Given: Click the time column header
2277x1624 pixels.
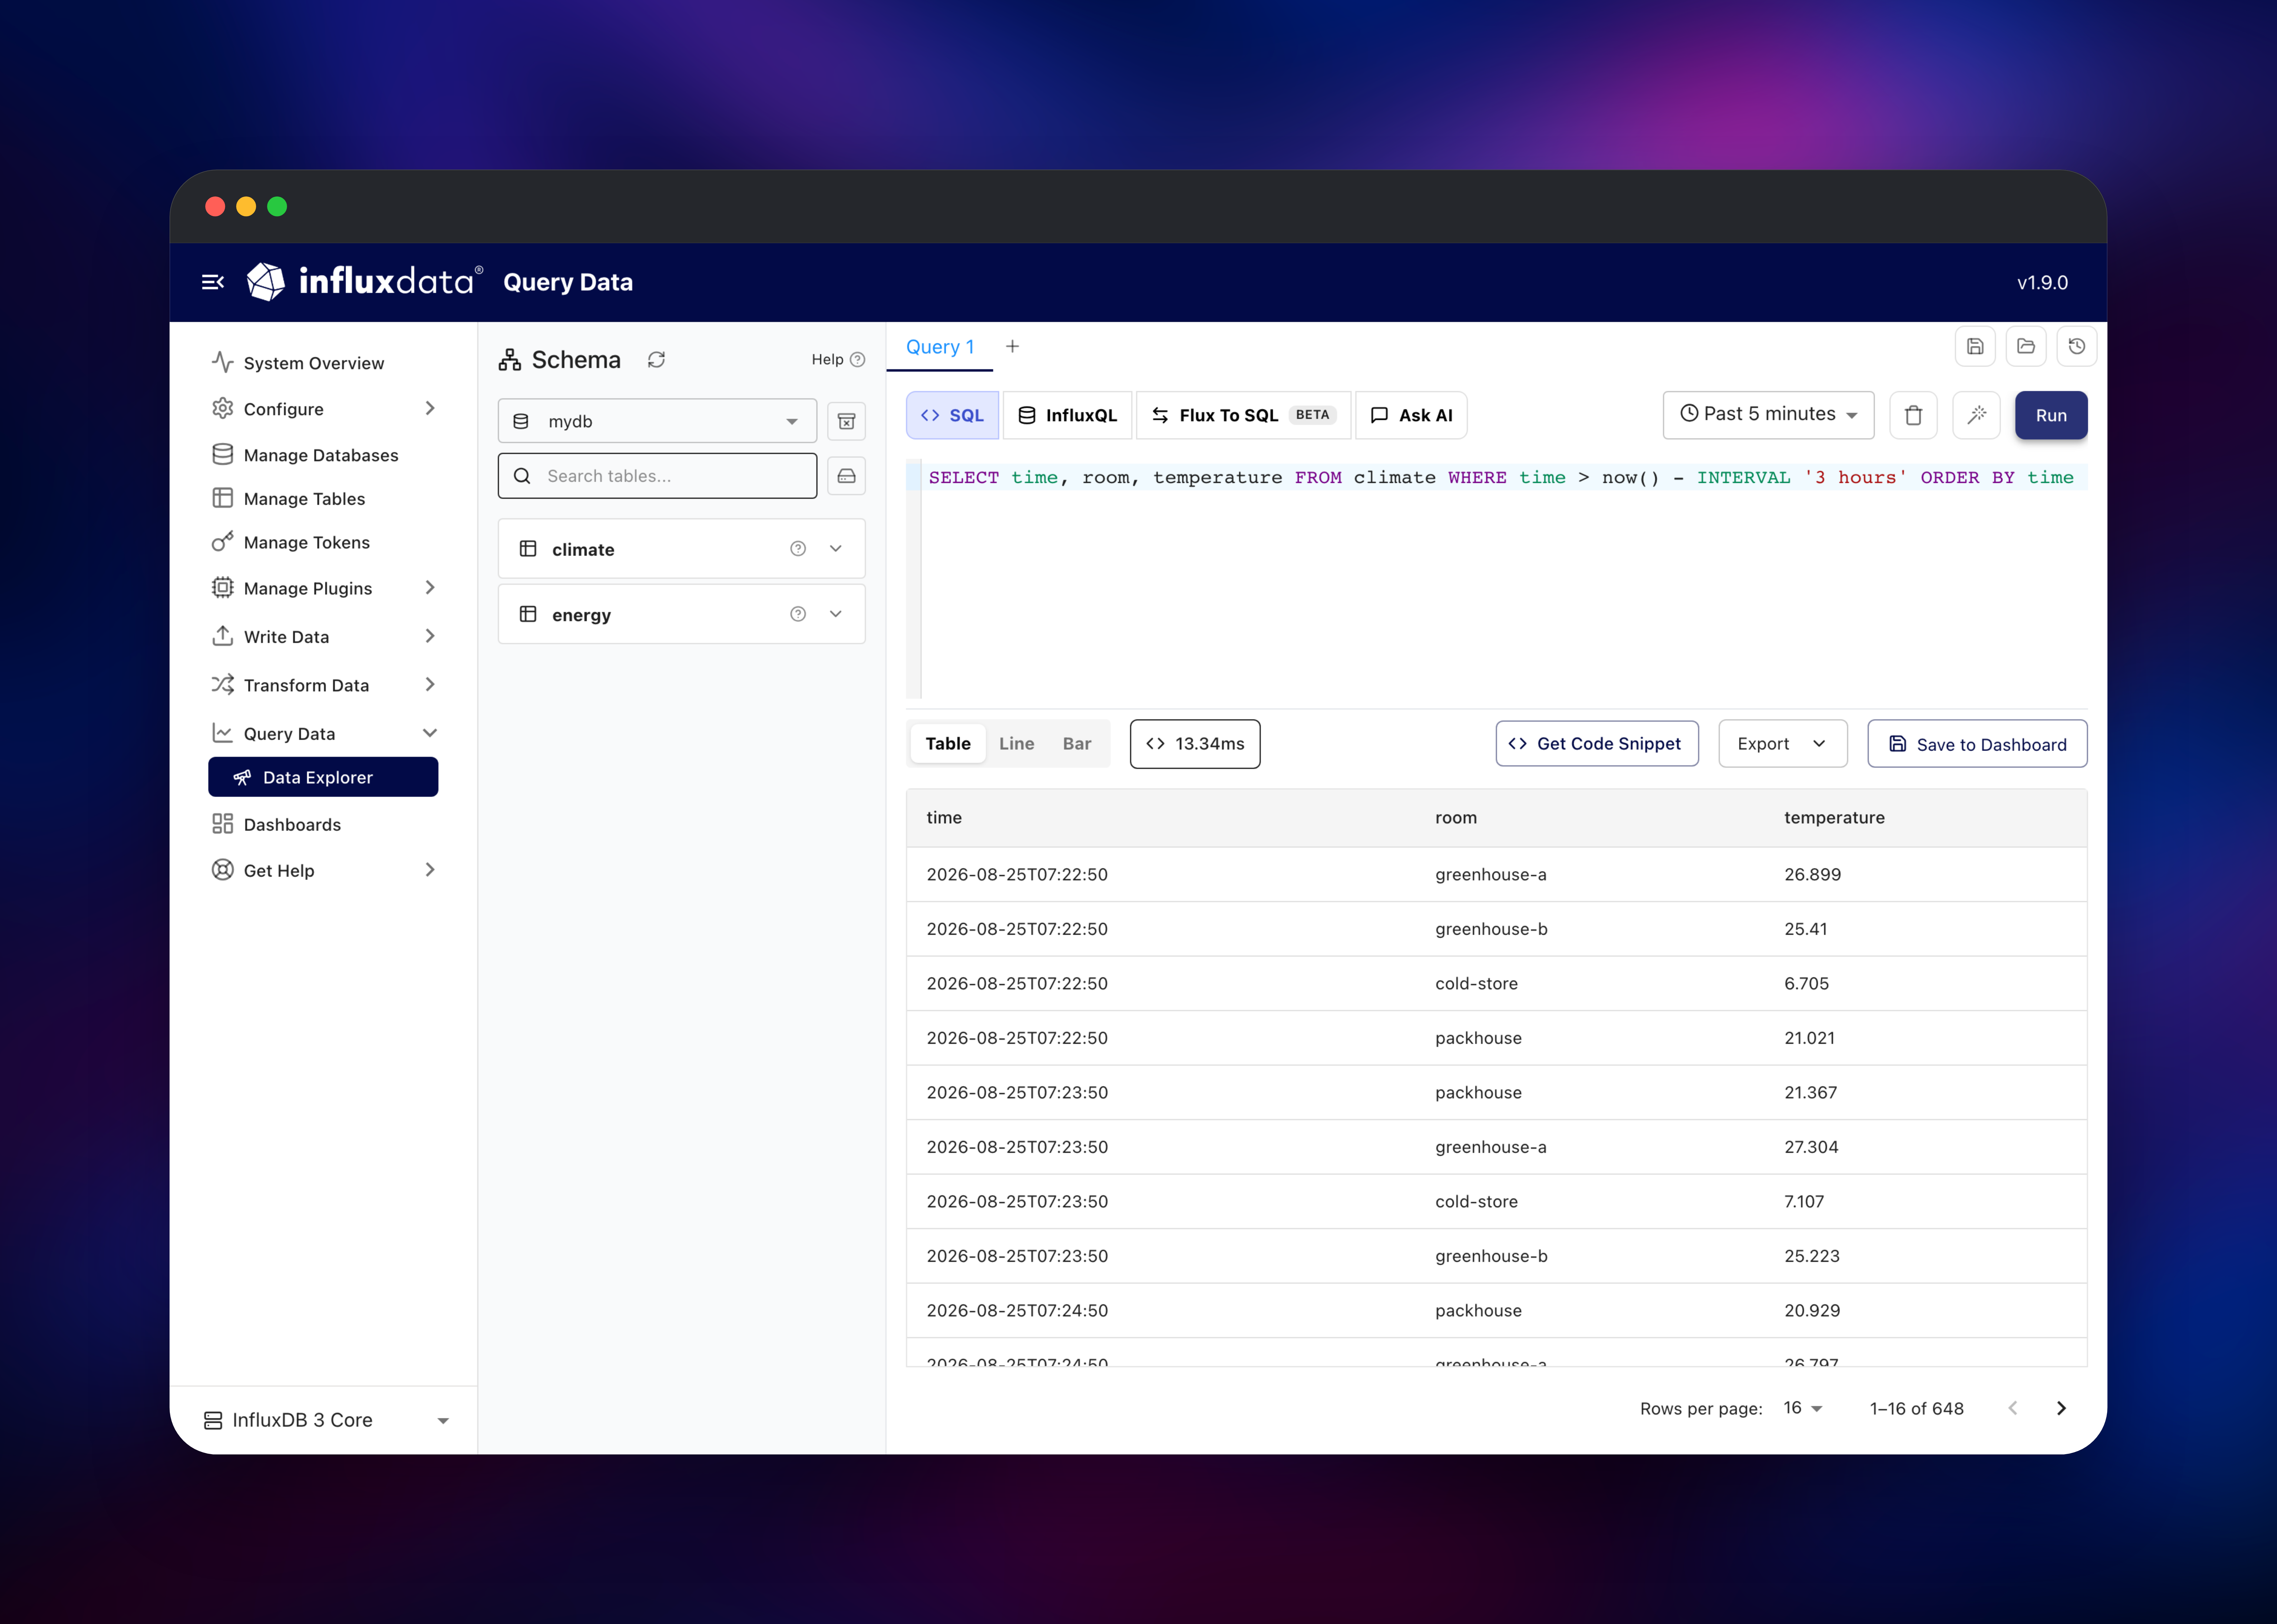Looking at the screenshot, I should coord(944,818).
